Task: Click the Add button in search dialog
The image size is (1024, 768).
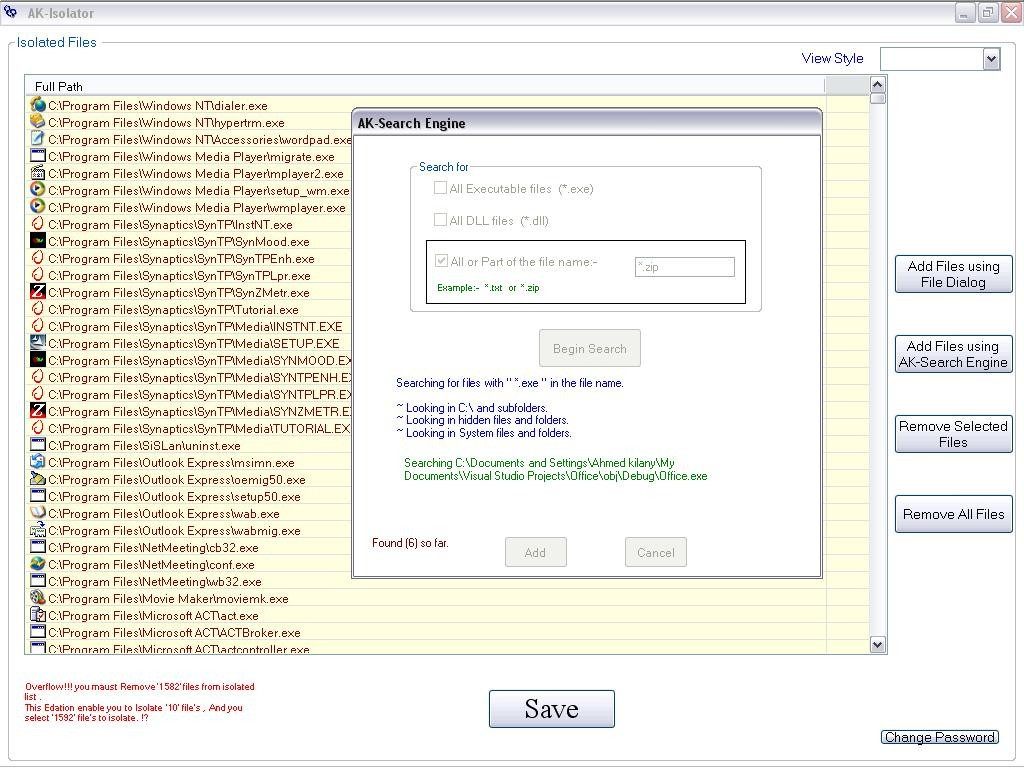Action: tap(536, 552)
